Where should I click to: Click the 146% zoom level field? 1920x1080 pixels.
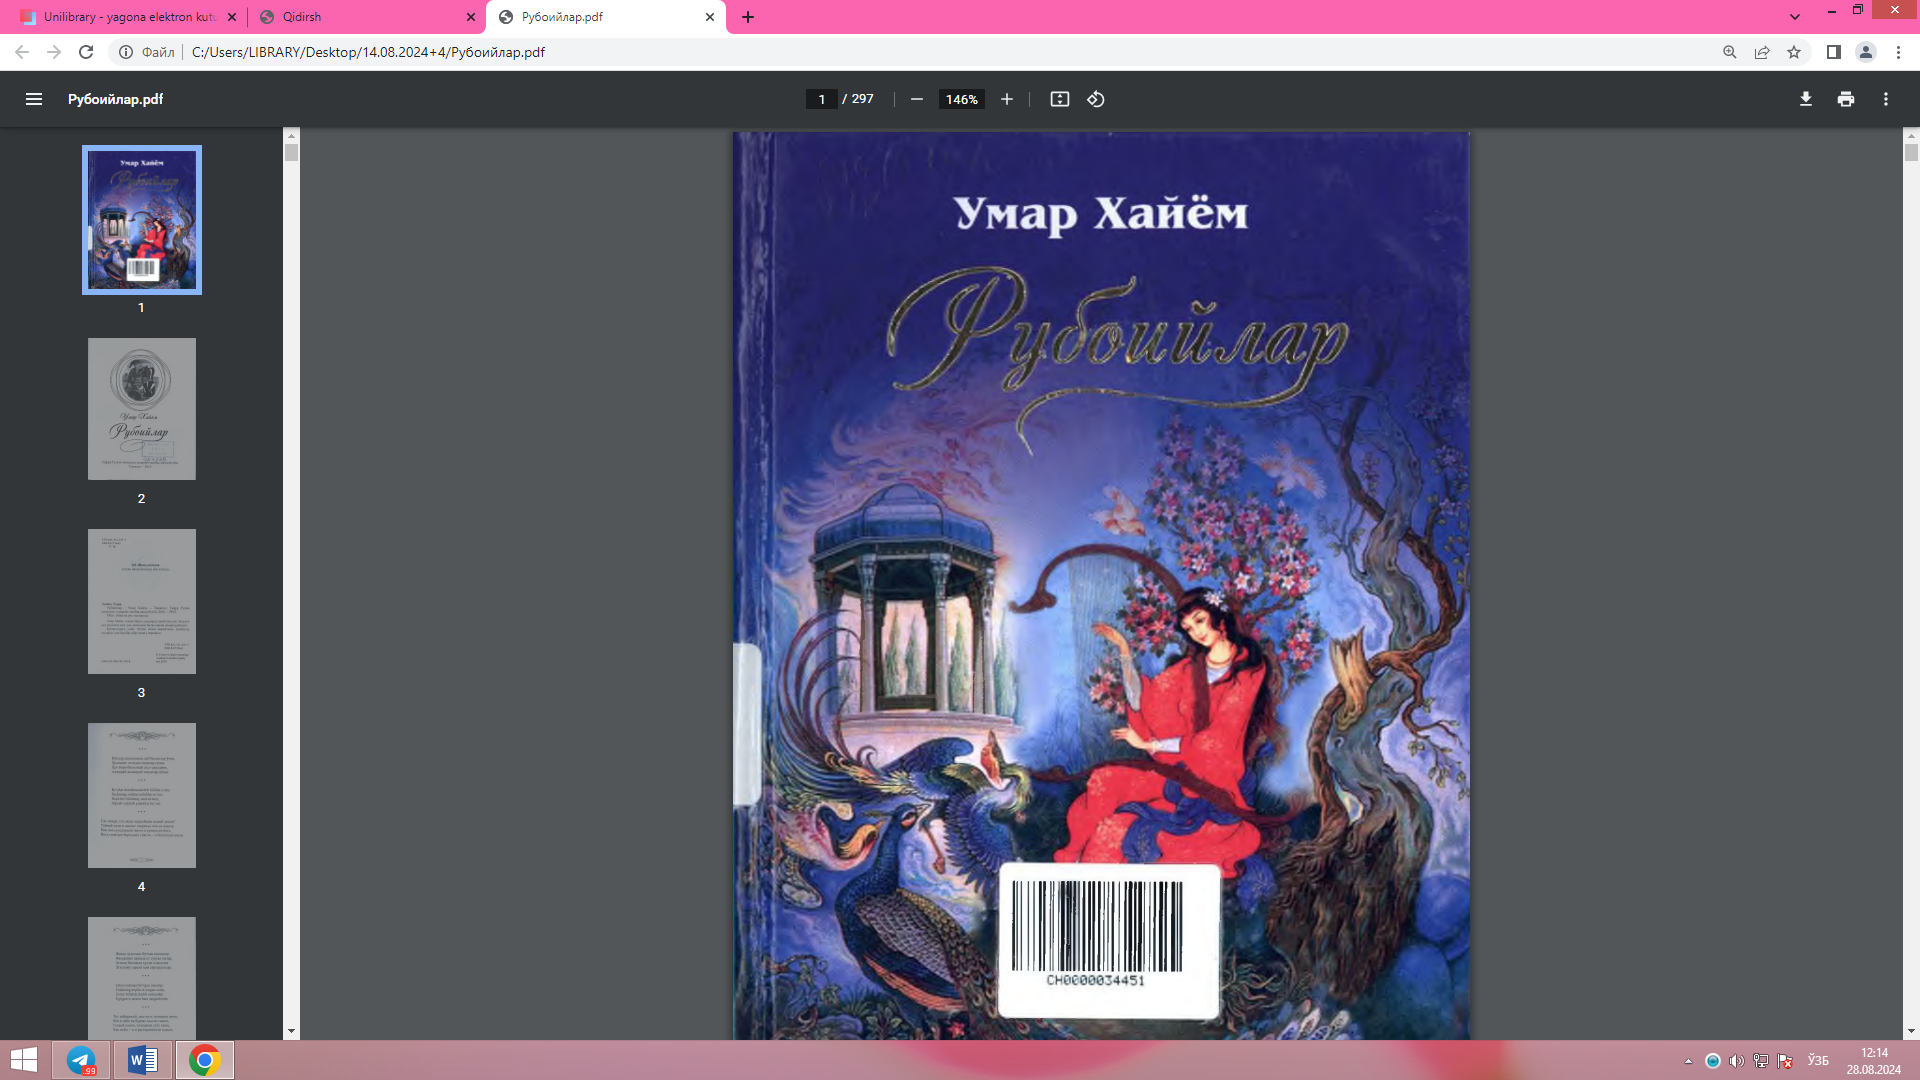coord(961,99)
